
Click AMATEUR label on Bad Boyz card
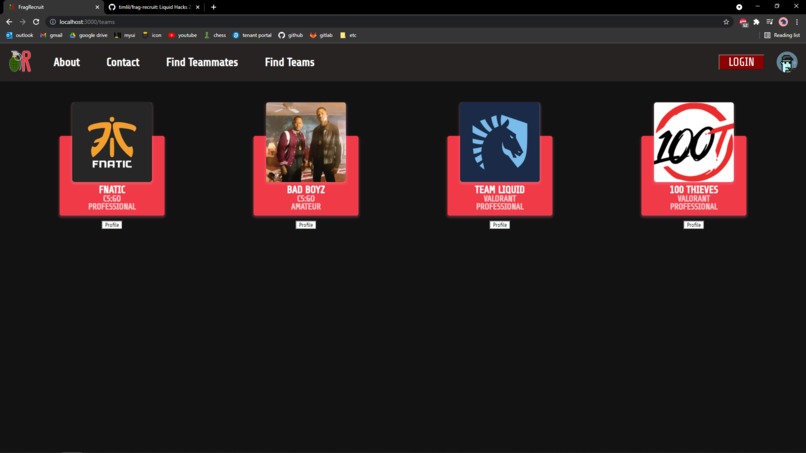click(x=306, y=207)
